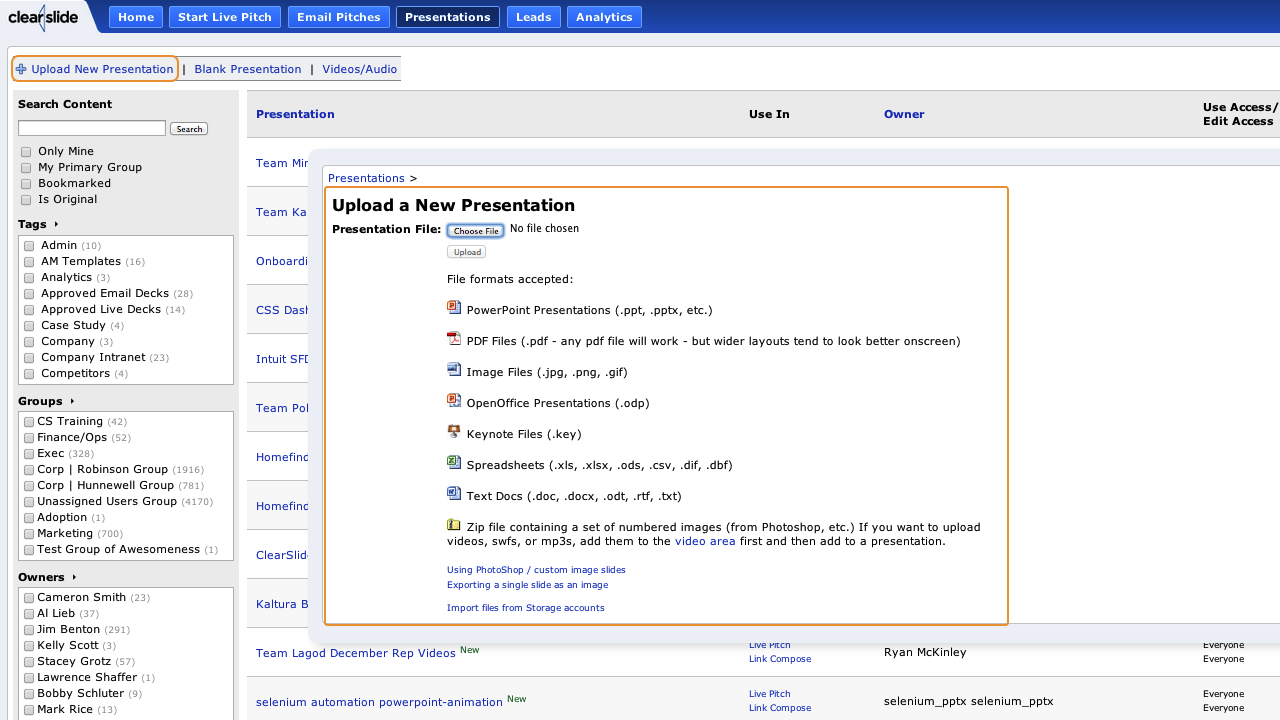Check the Cameron Smith owner checkbox
This screenshot has width=1280, height=720.
(x=29, y=598)
